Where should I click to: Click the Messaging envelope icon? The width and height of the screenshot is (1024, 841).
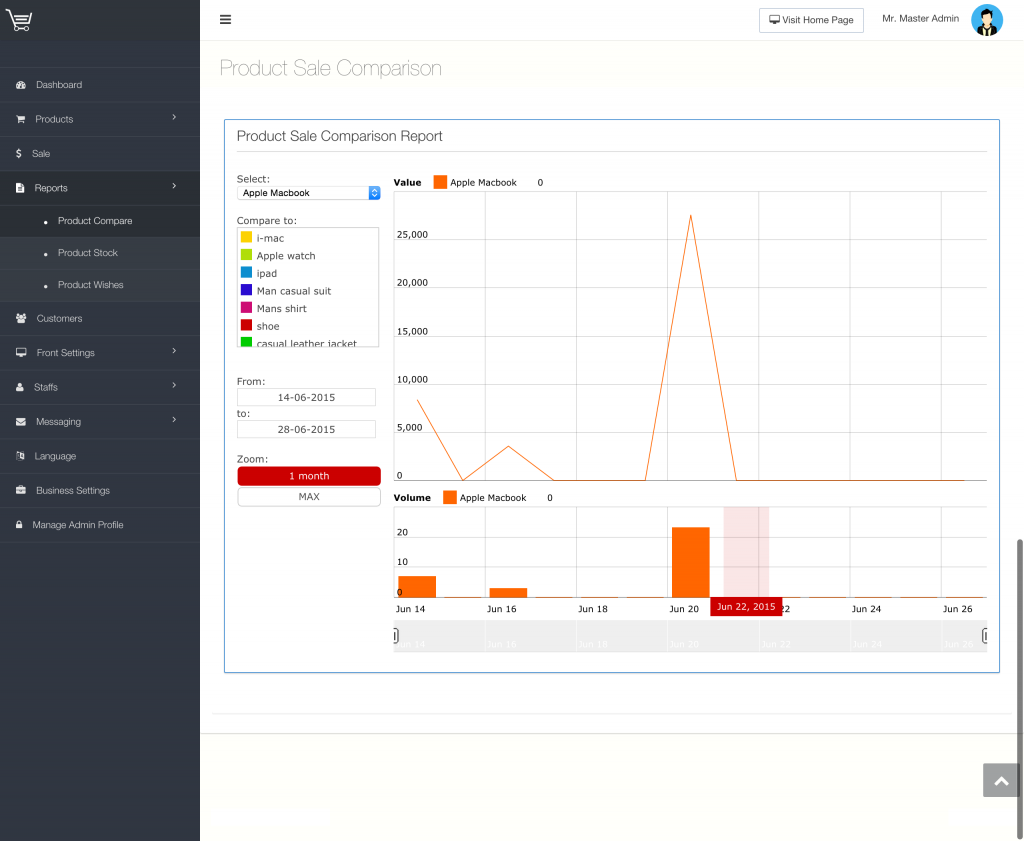click(x=21, y=422)
